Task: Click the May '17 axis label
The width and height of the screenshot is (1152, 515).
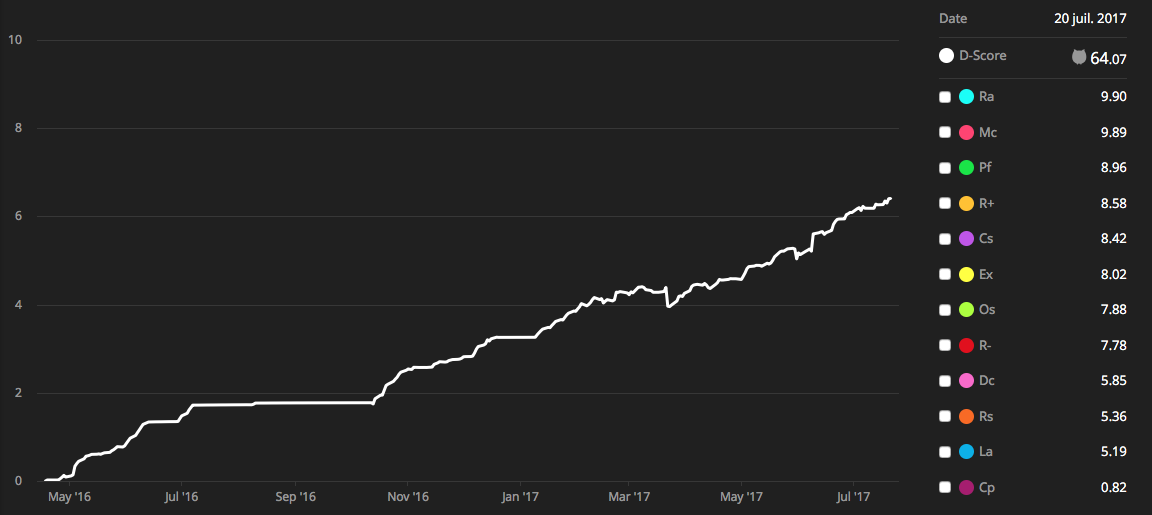Action: pos(742,497)
